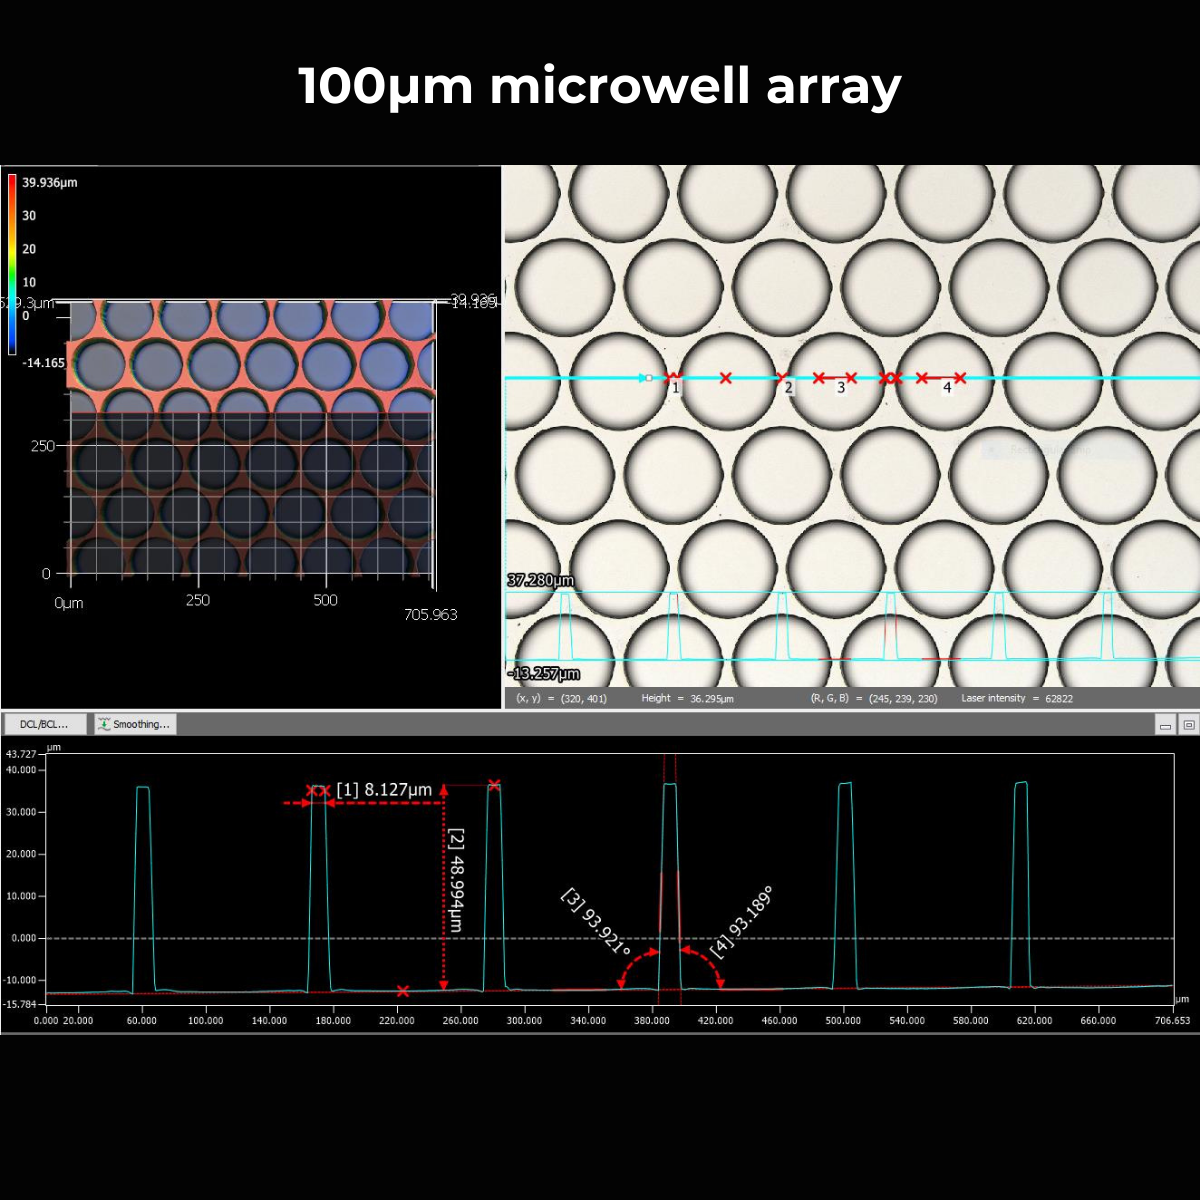Maximize the profile graph panel

pyautogui.click(x=1188, y=725)
